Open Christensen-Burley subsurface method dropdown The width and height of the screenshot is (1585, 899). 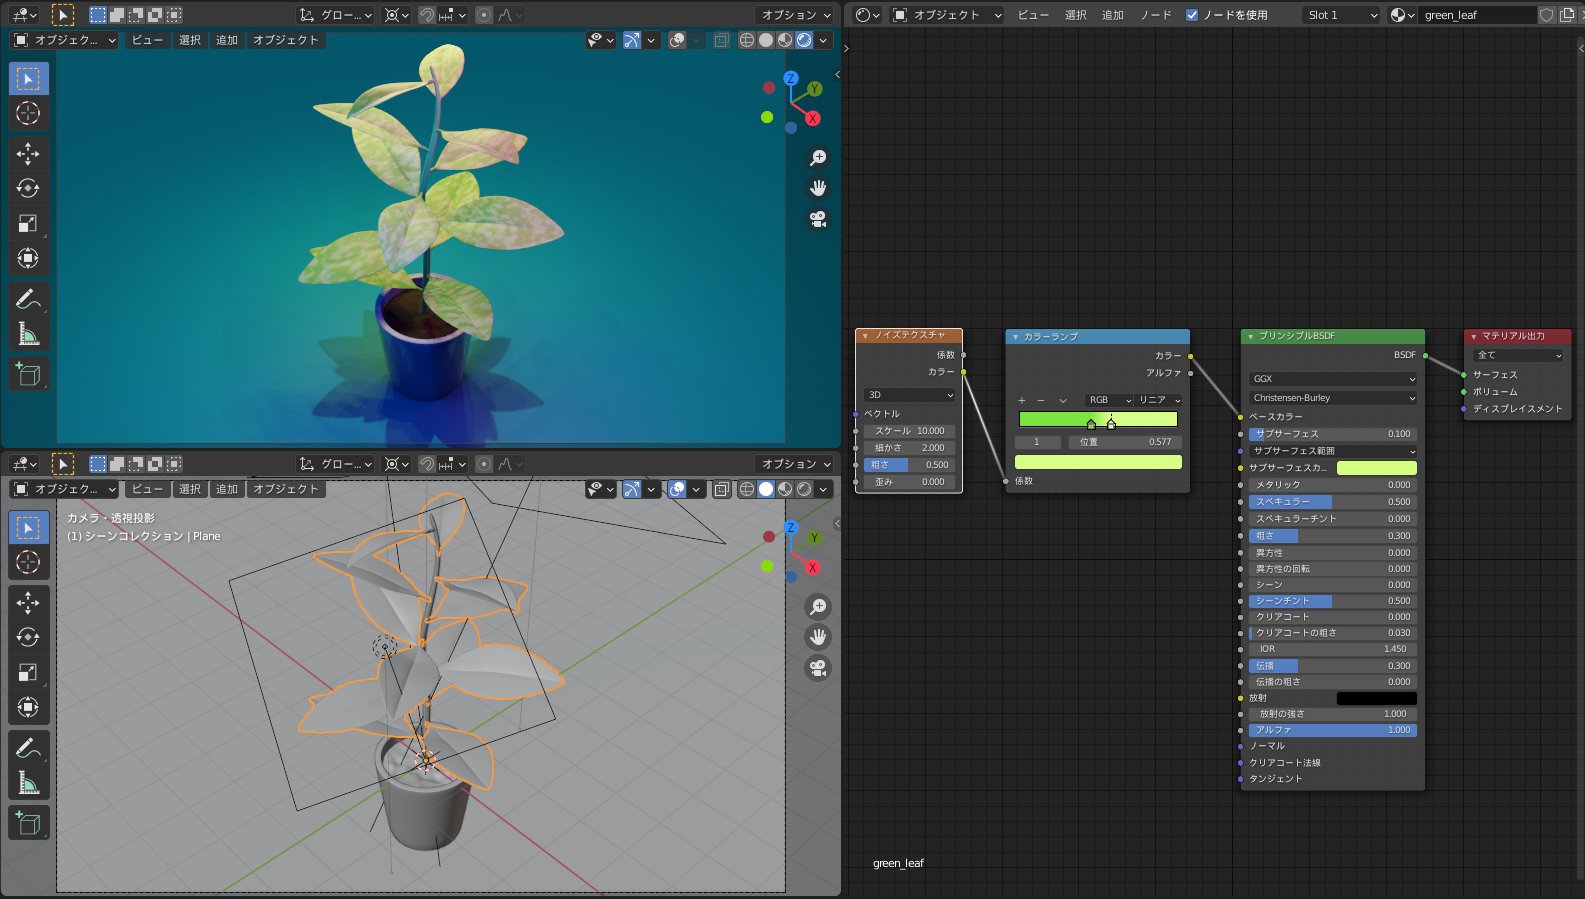(1333, 398)
